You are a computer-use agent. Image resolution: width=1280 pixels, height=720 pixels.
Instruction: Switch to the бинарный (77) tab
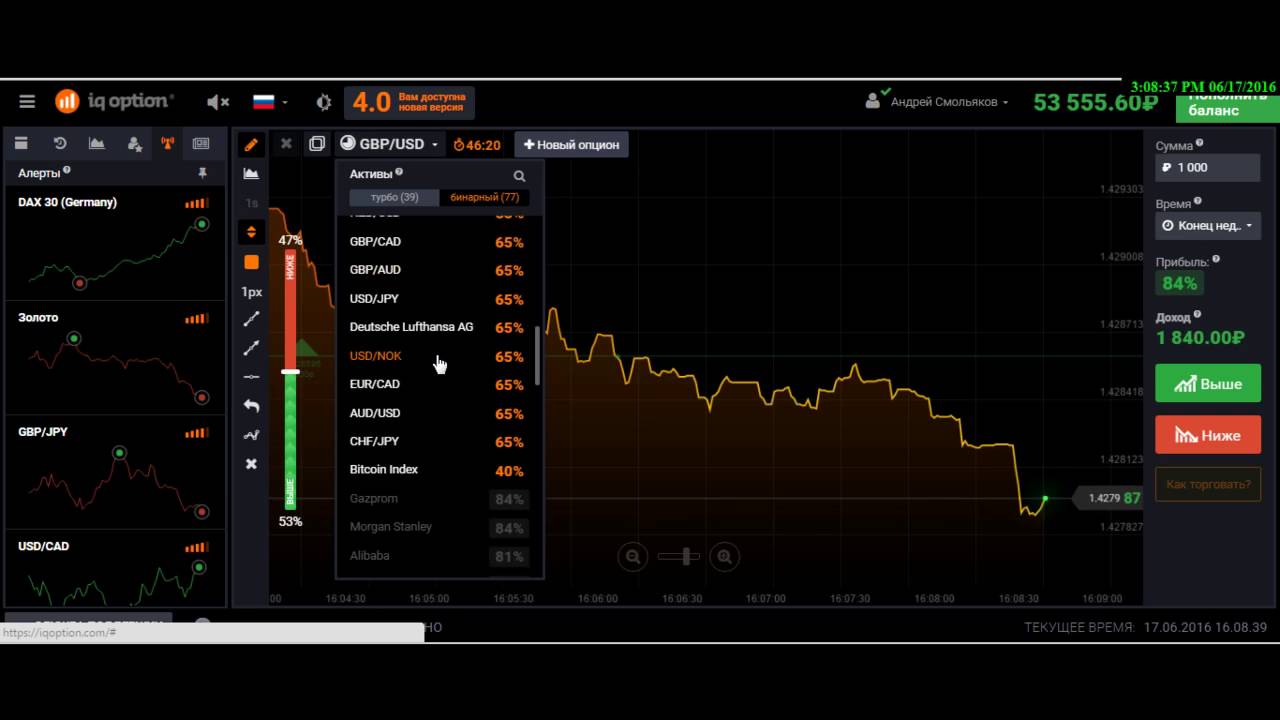click(484, 197)
